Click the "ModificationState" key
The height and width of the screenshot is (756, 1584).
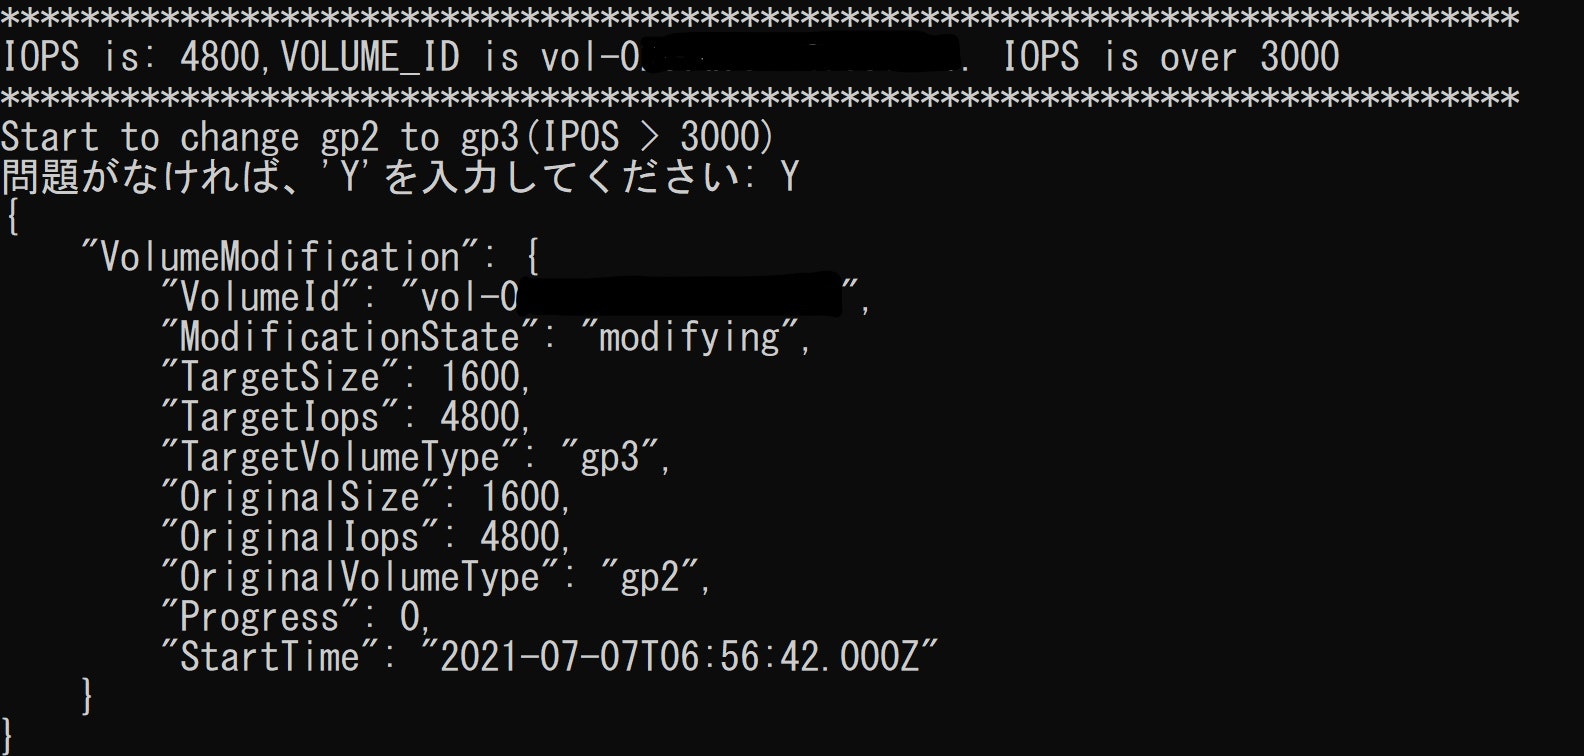[x=350, y=337]
